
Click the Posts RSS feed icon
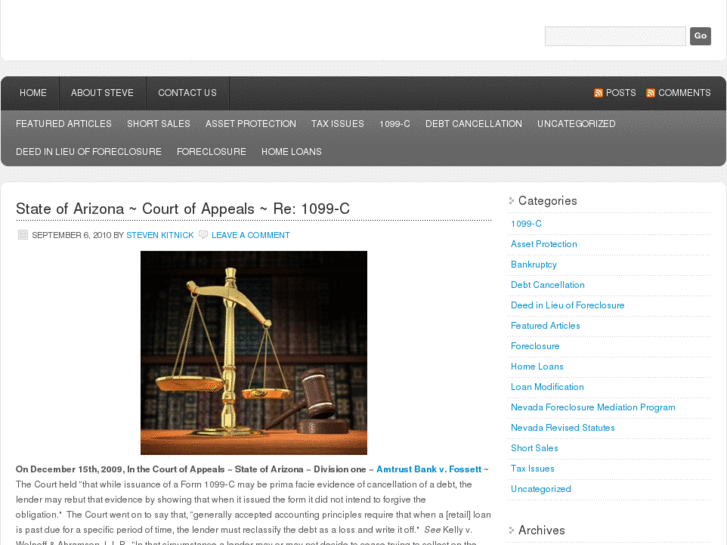pyautogui.click(x=598, y=93)
